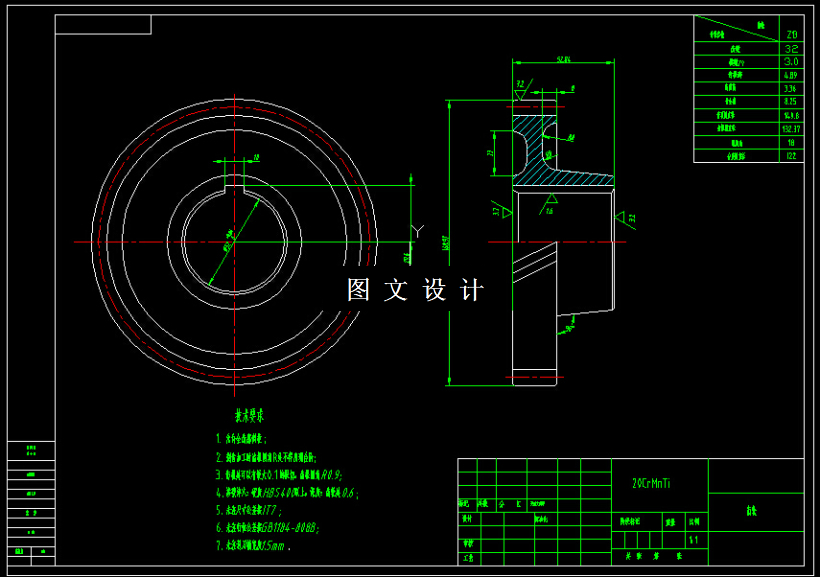820x577 pixels.
Task: Select the 149.6 value in the gear table
Action: (x=790, y=115)
